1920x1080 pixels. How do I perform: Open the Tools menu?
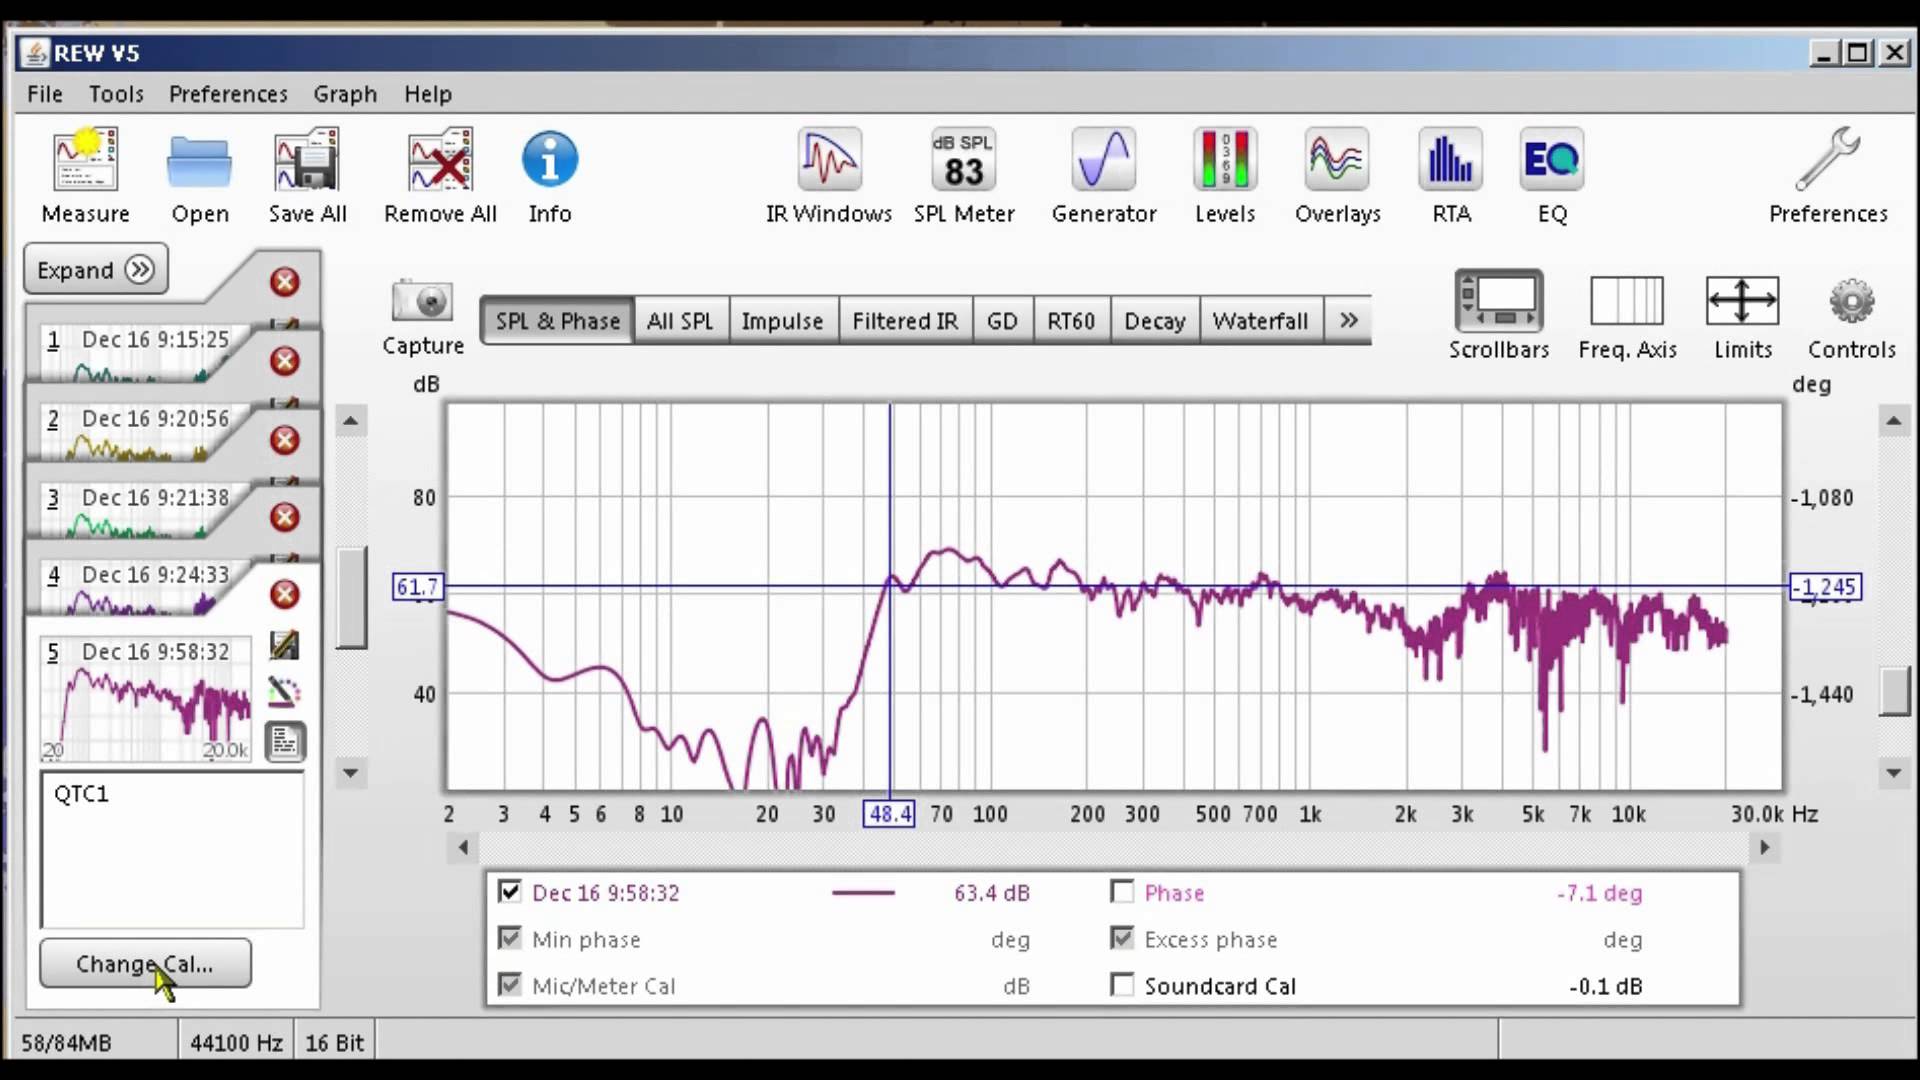[x=116, y=94]
